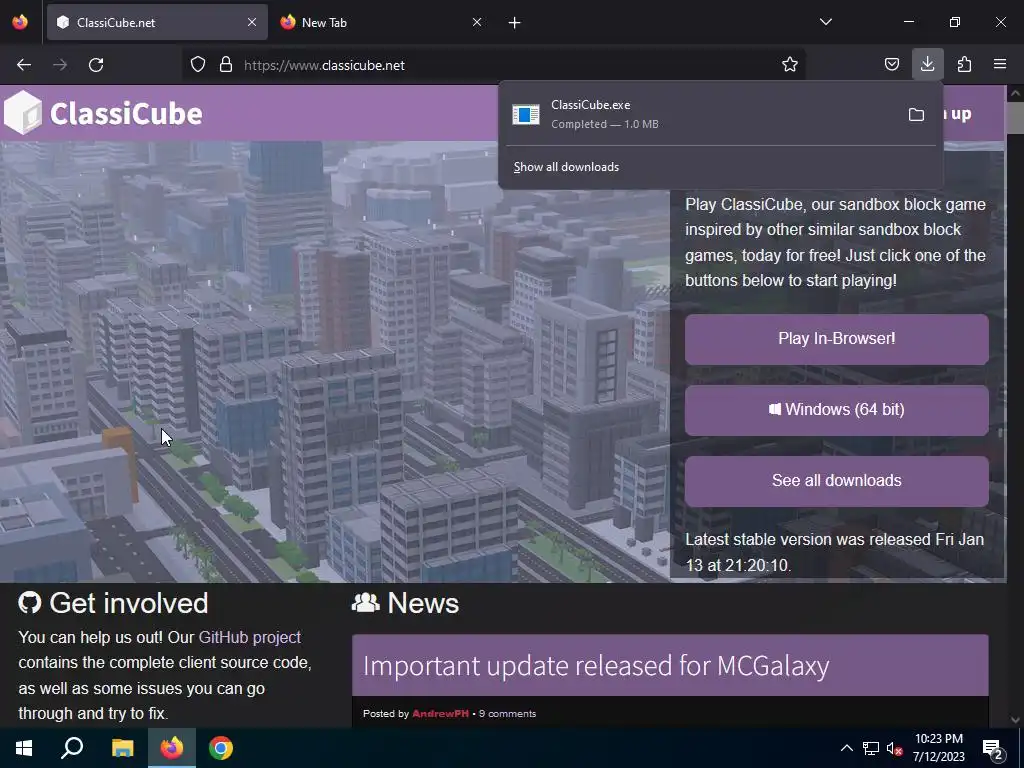This screenshot has height=768, width=1024.
Task: Open the Windows Start menu
Action: point(24,748)
